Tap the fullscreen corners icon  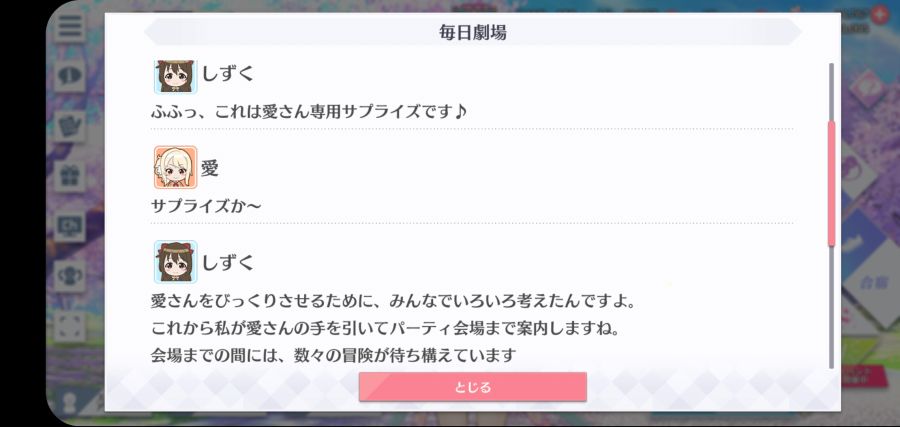coord(70,326)
